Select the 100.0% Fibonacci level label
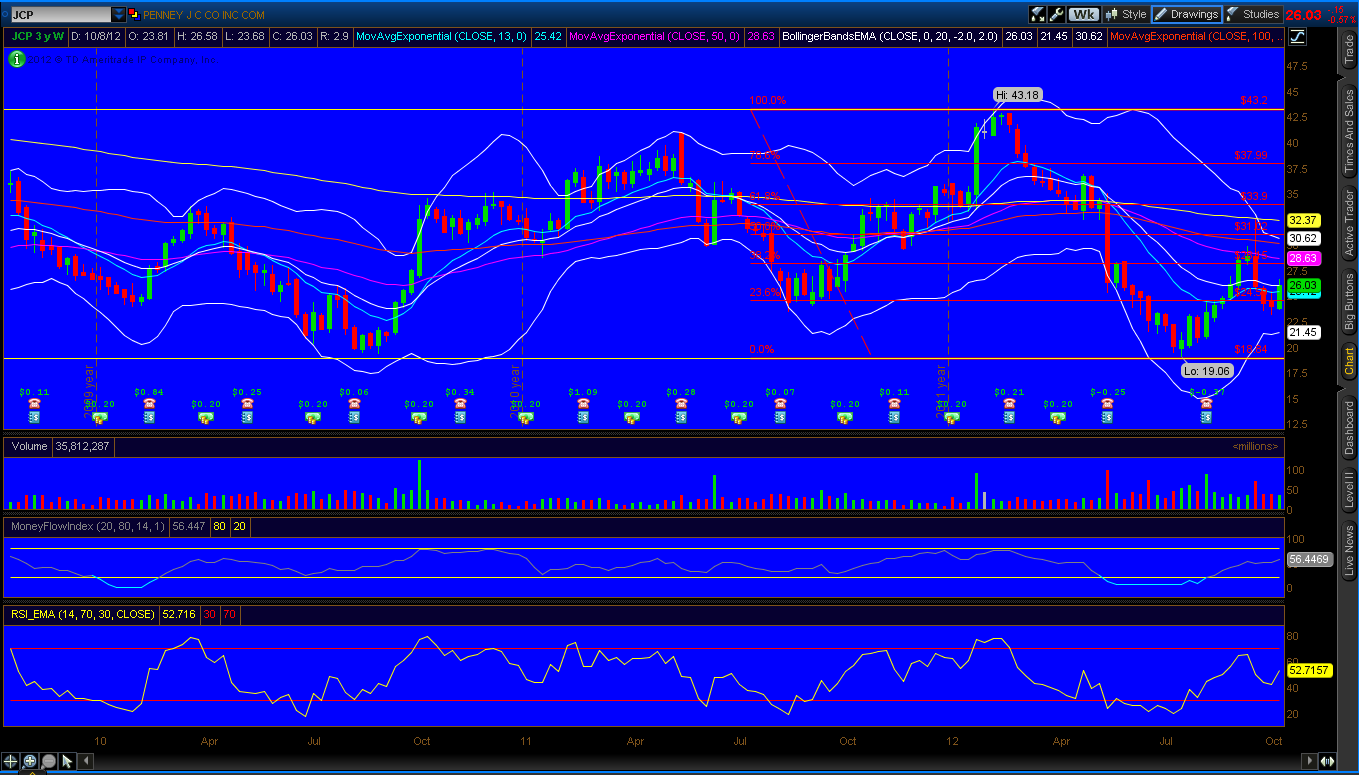The width and height of the screenshot is (1359, 775). (x=768, y=100)
